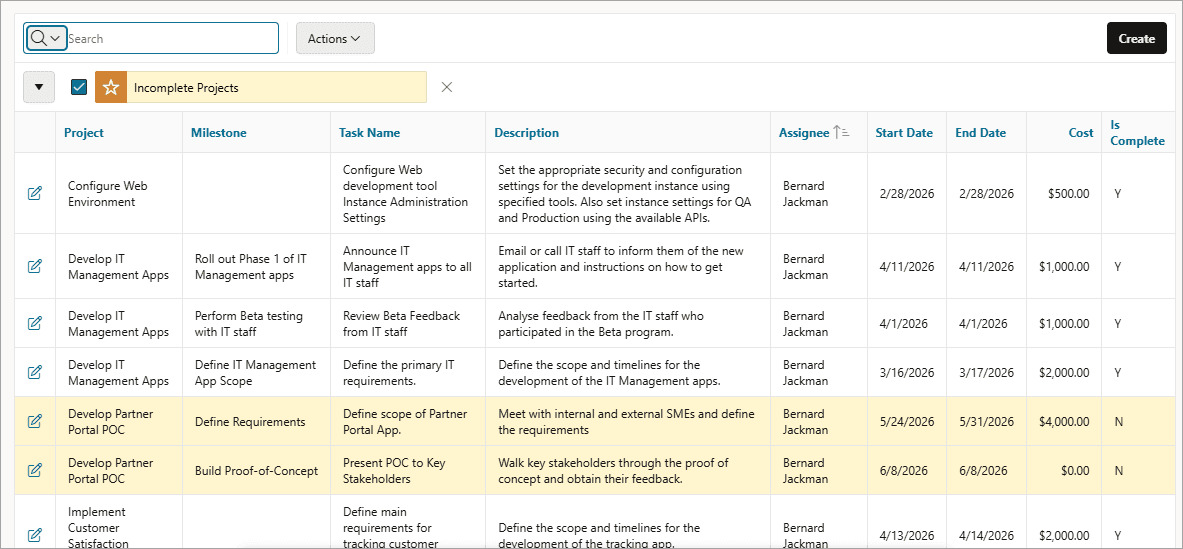Select the 'Build Proof-of-Concept' milestone cell

coord(257,471)
